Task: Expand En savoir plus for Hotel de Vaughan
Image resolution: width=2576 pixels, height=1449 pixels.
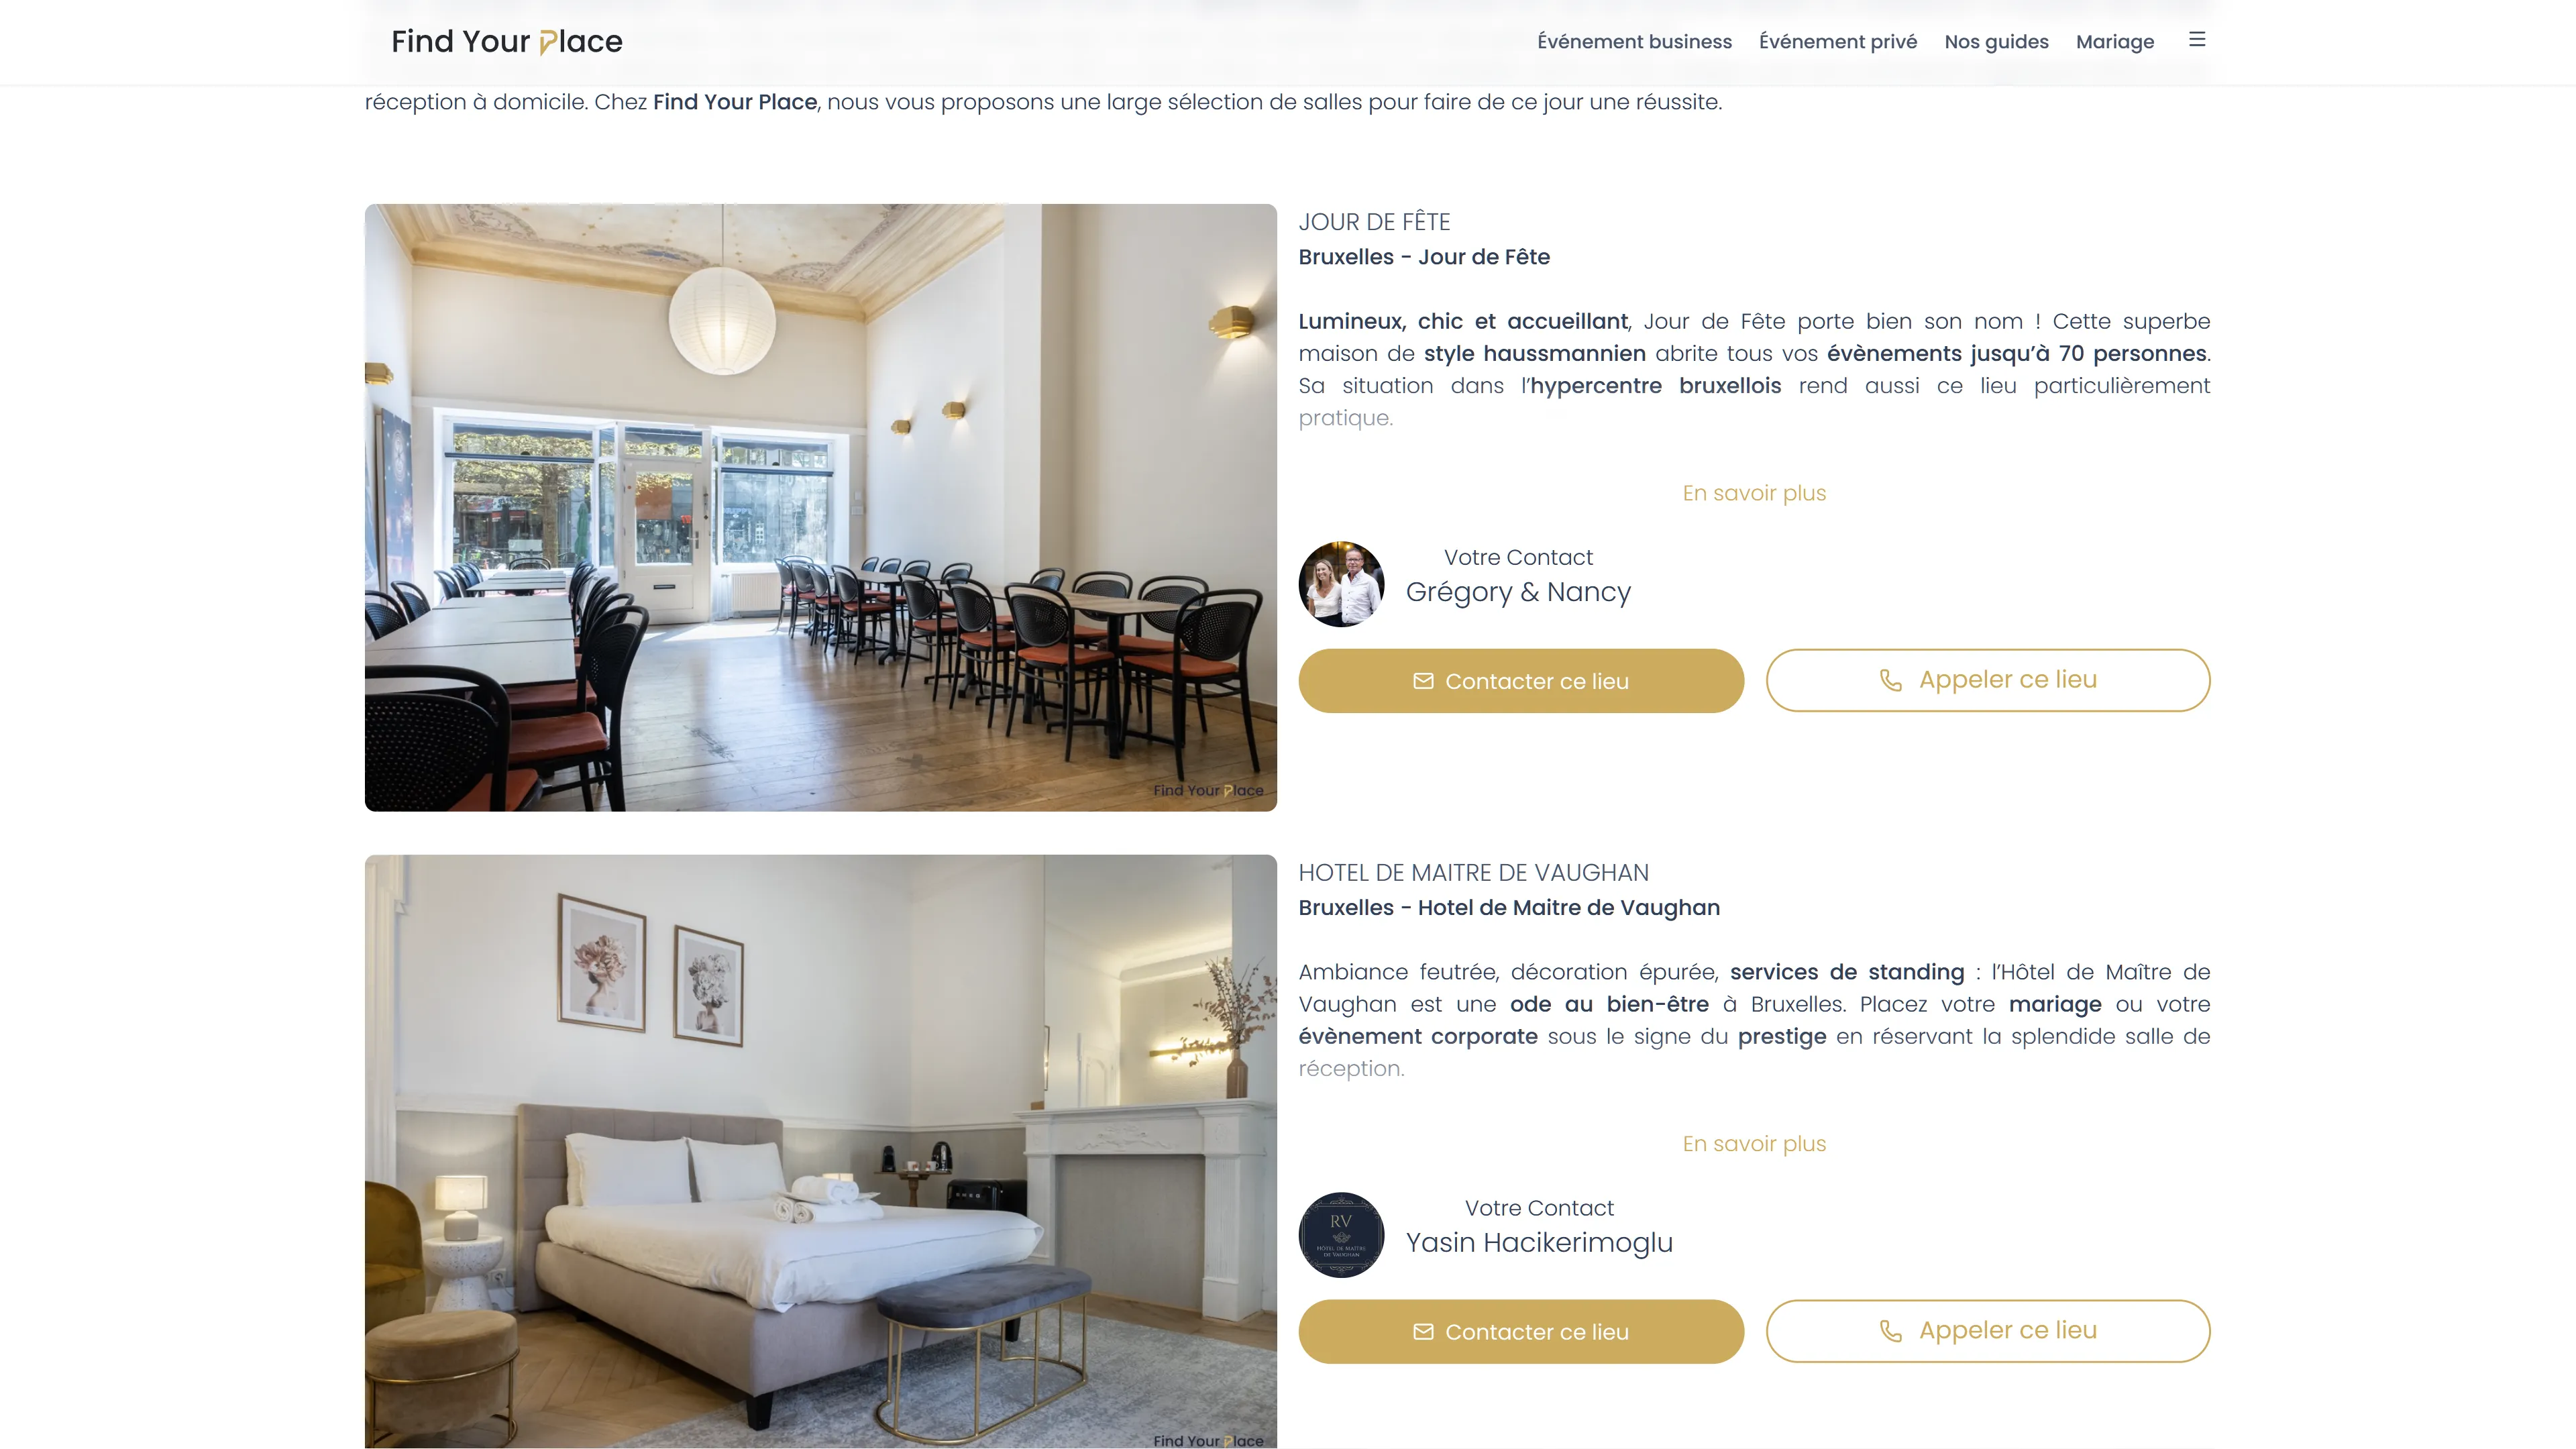Action: coord(1754,1144)
